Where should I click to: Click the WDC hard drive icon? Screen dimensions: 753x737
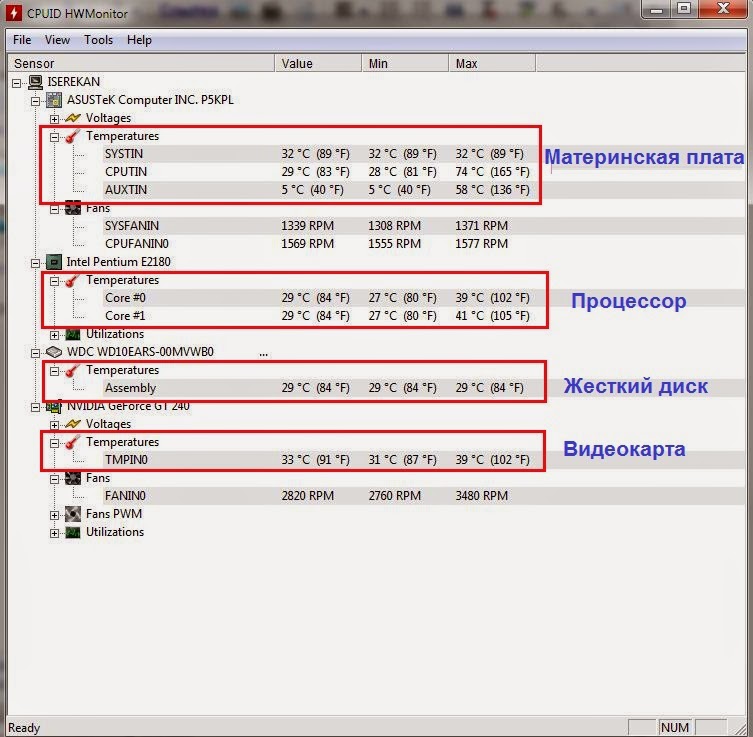[x=54, y=352]
